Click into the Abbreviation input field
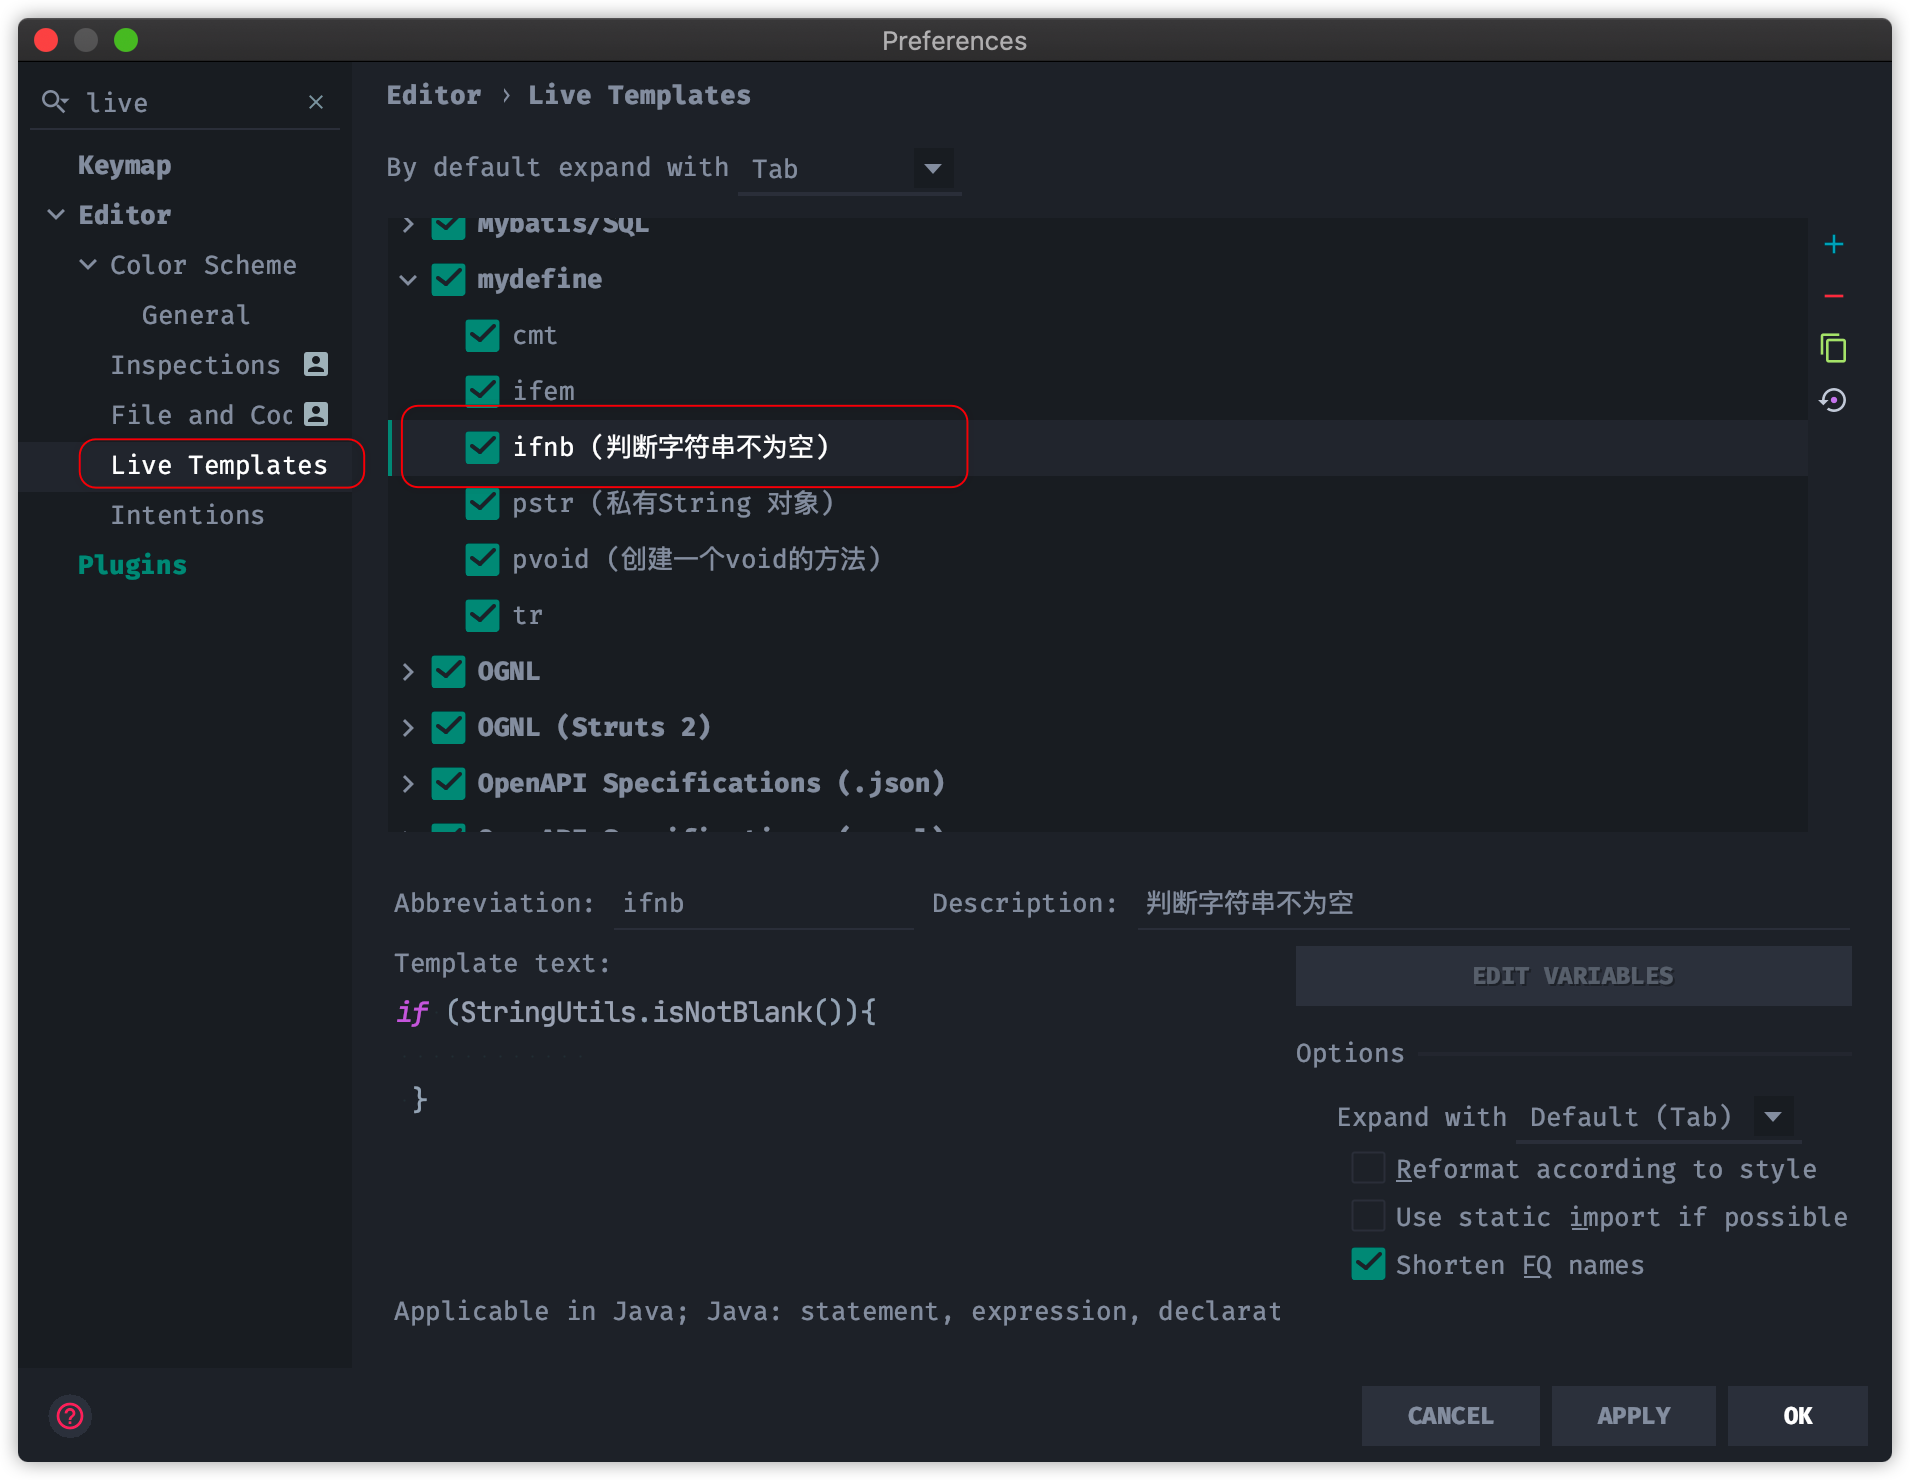1910x1480 pixels. tap(762, 903)
